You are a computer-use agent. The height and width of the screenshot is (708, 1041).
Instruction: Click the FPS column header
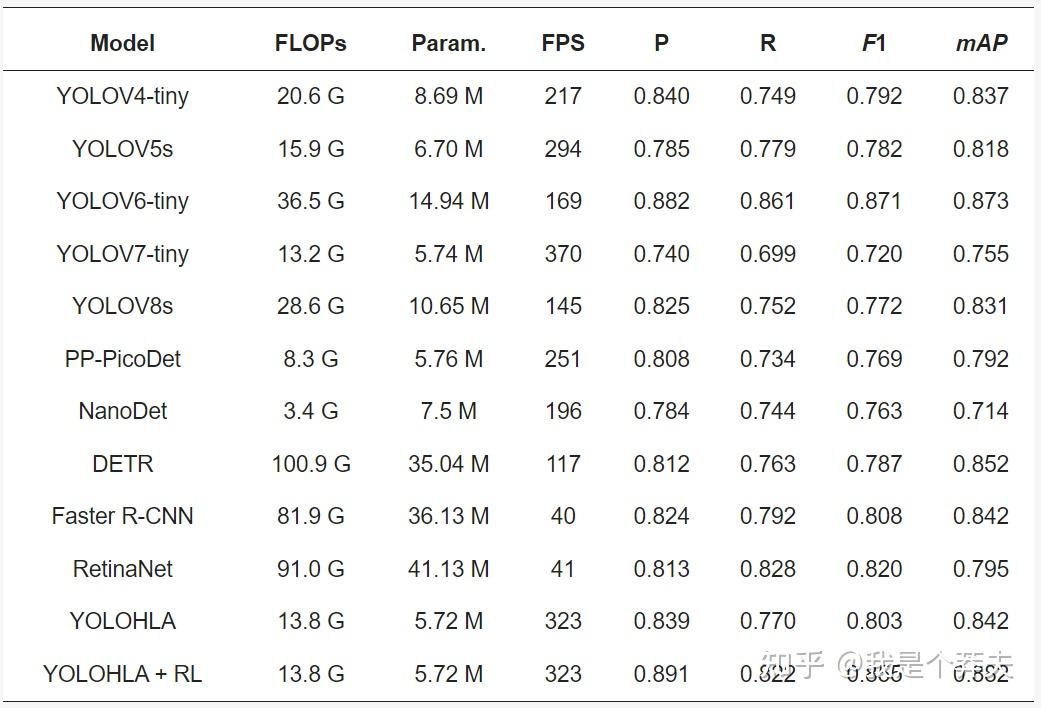[563, 43]
